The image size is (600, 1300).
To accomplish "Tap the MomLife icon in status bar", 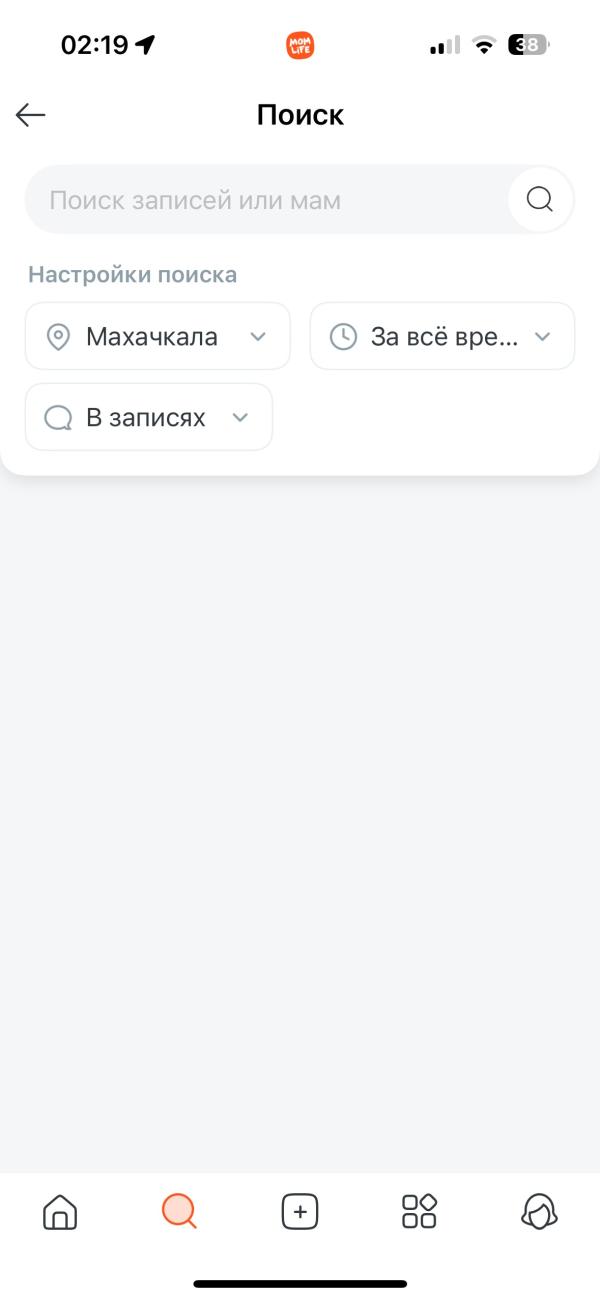I will 300,45.
